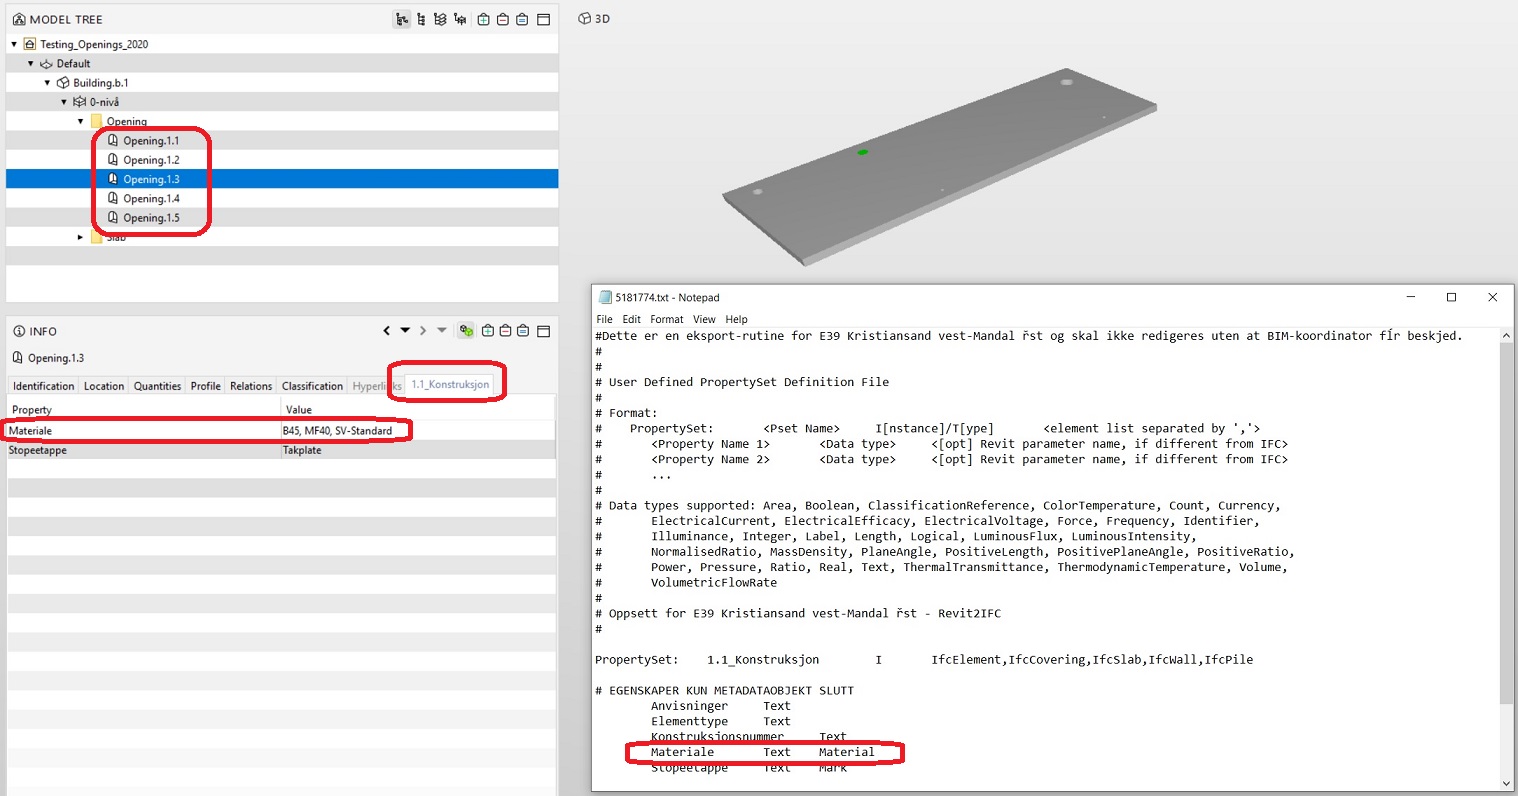Collapse the Opening folder

(81, 120)
